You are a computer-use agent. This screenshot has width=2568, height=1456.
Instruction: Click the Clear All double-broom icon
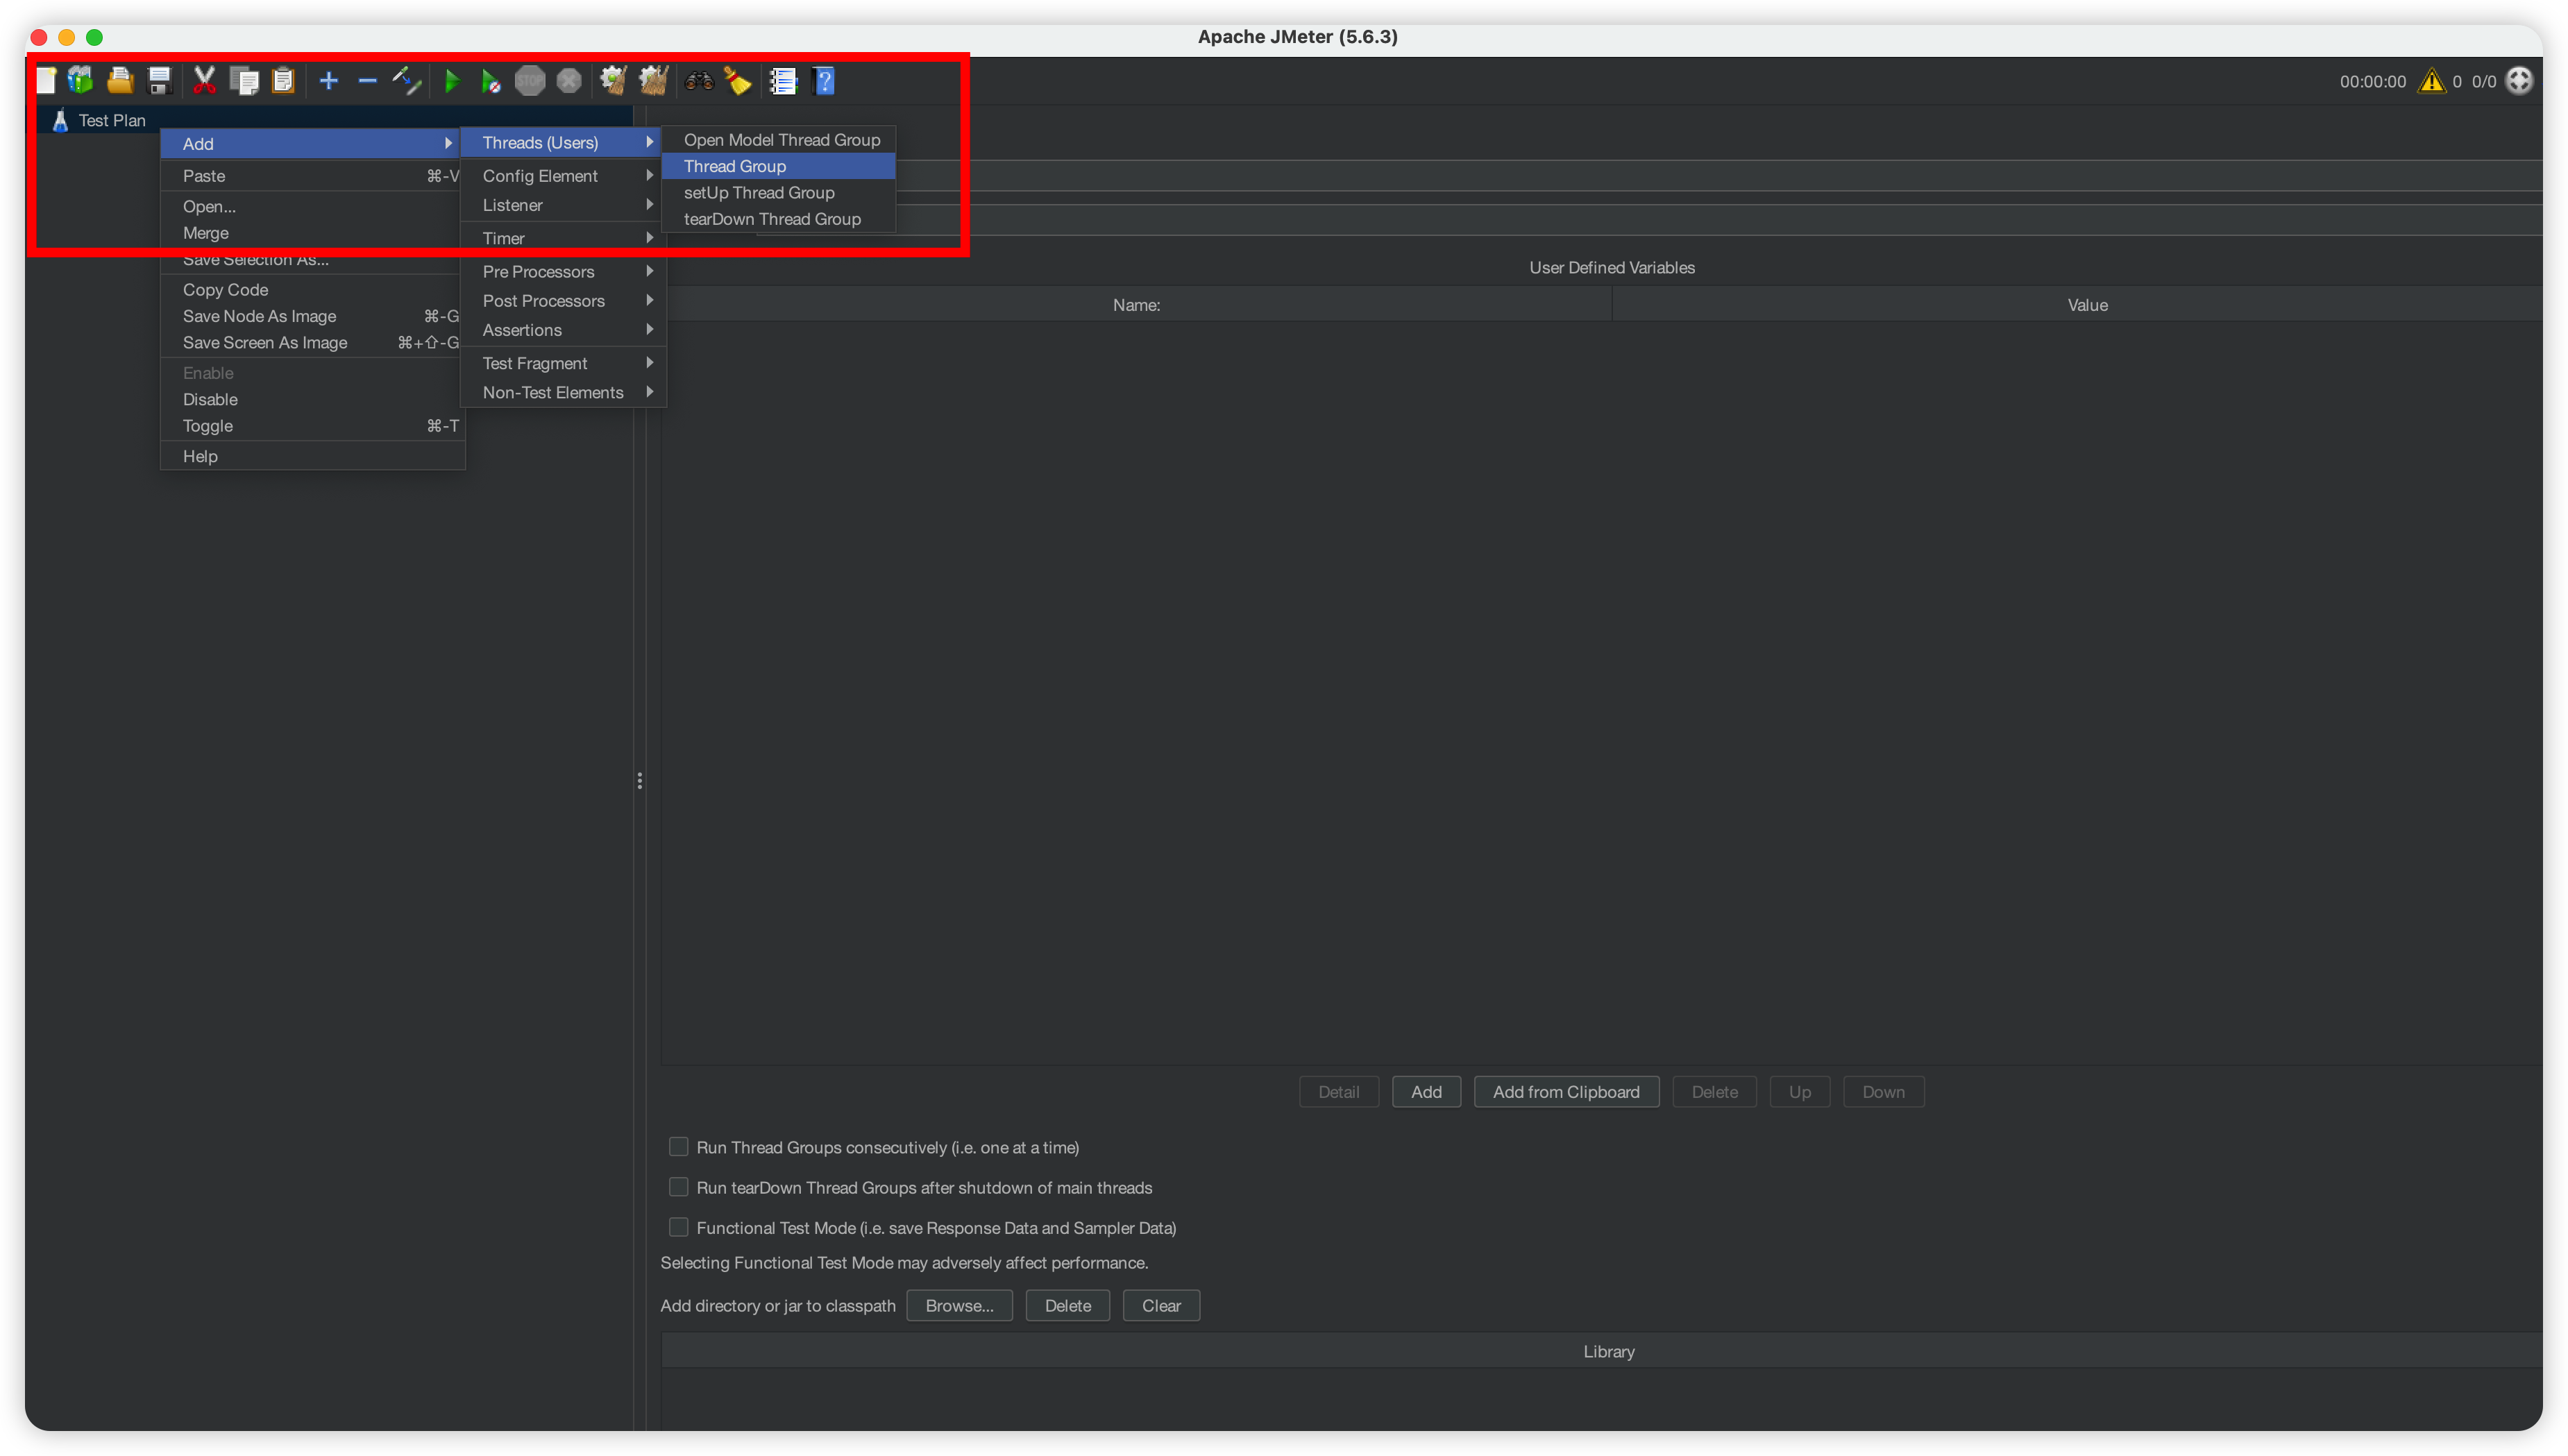[653, 81]
